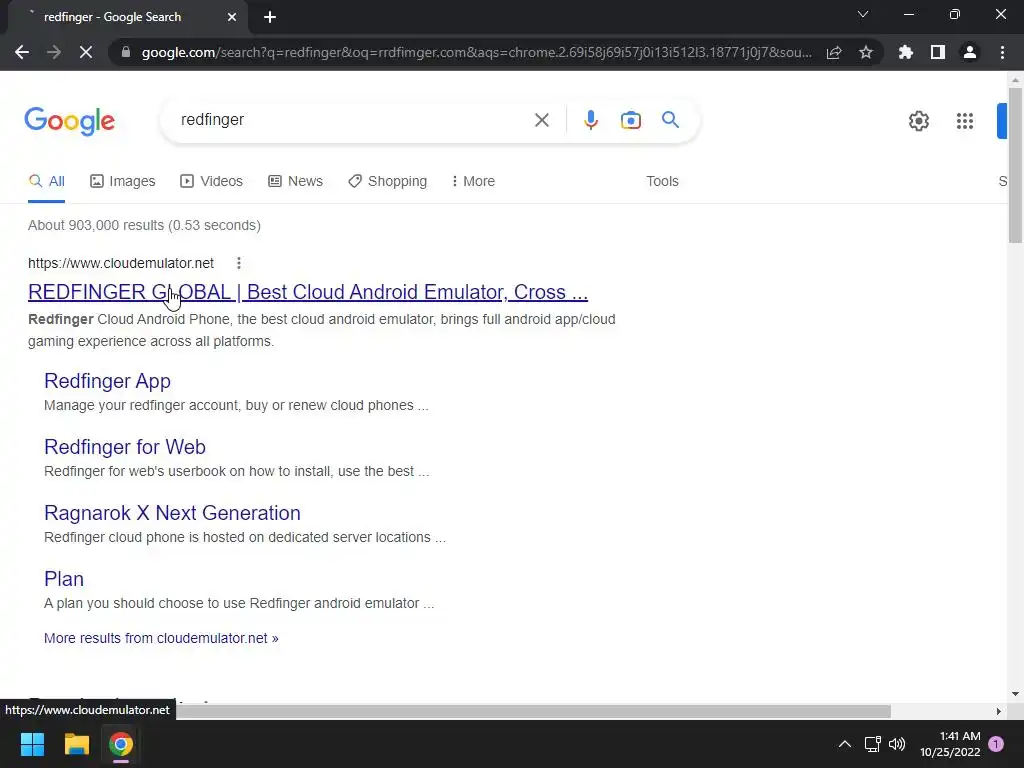Switch to Videos results
Viewport: 1024px width, 768px height.
coord(212,182)
